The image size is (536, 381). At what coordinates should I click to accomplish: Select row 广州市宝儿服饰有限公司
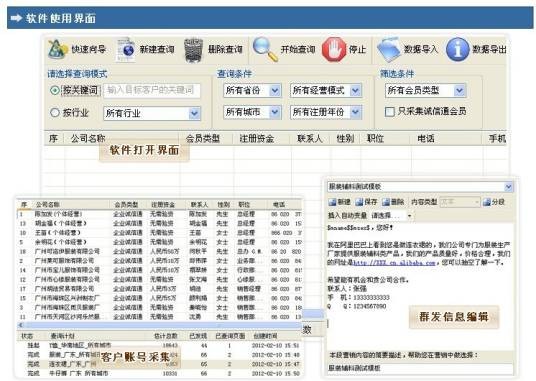159,270
